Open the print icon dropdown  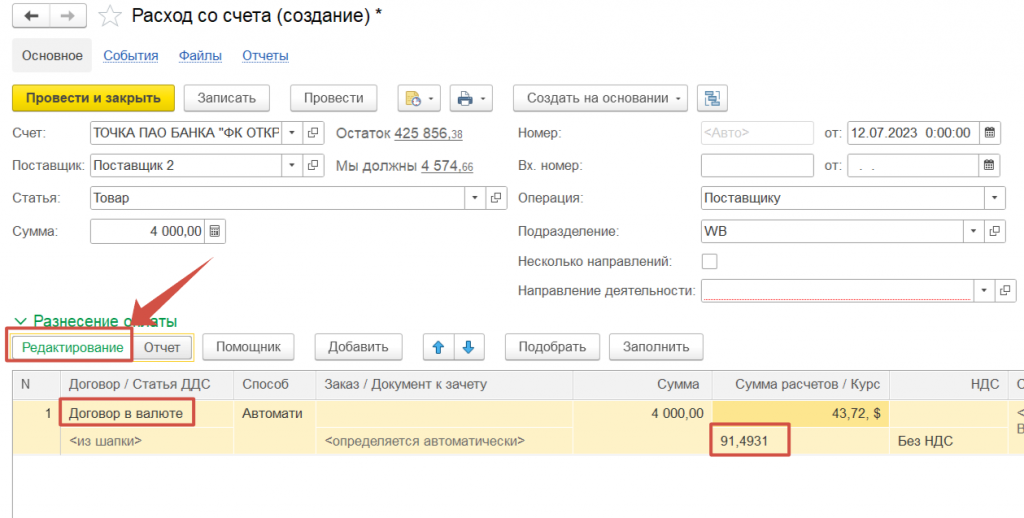[x=472, y=98]
